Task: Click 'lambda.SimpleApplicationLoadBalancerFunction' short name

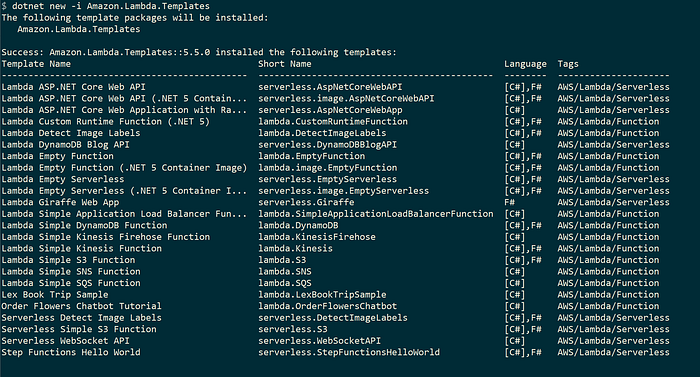Action: coord(376,214)
